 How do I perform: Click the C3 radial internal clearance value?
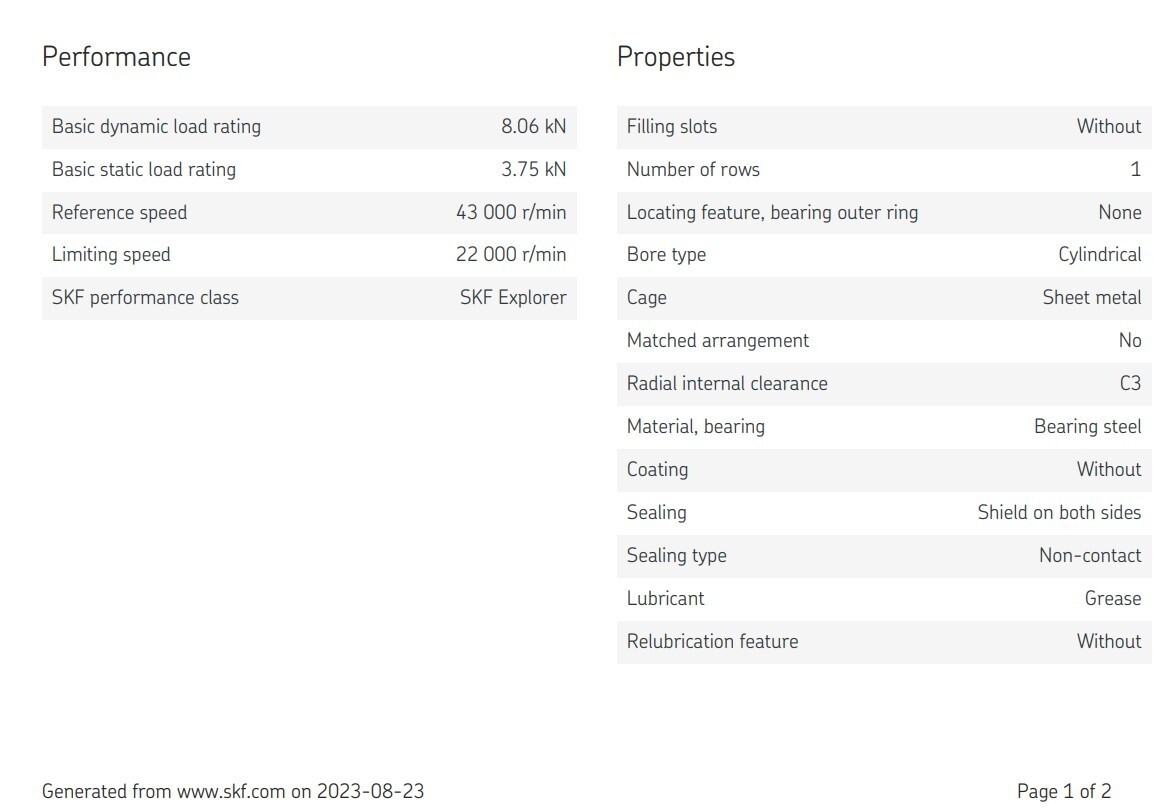coord(1130,383)
